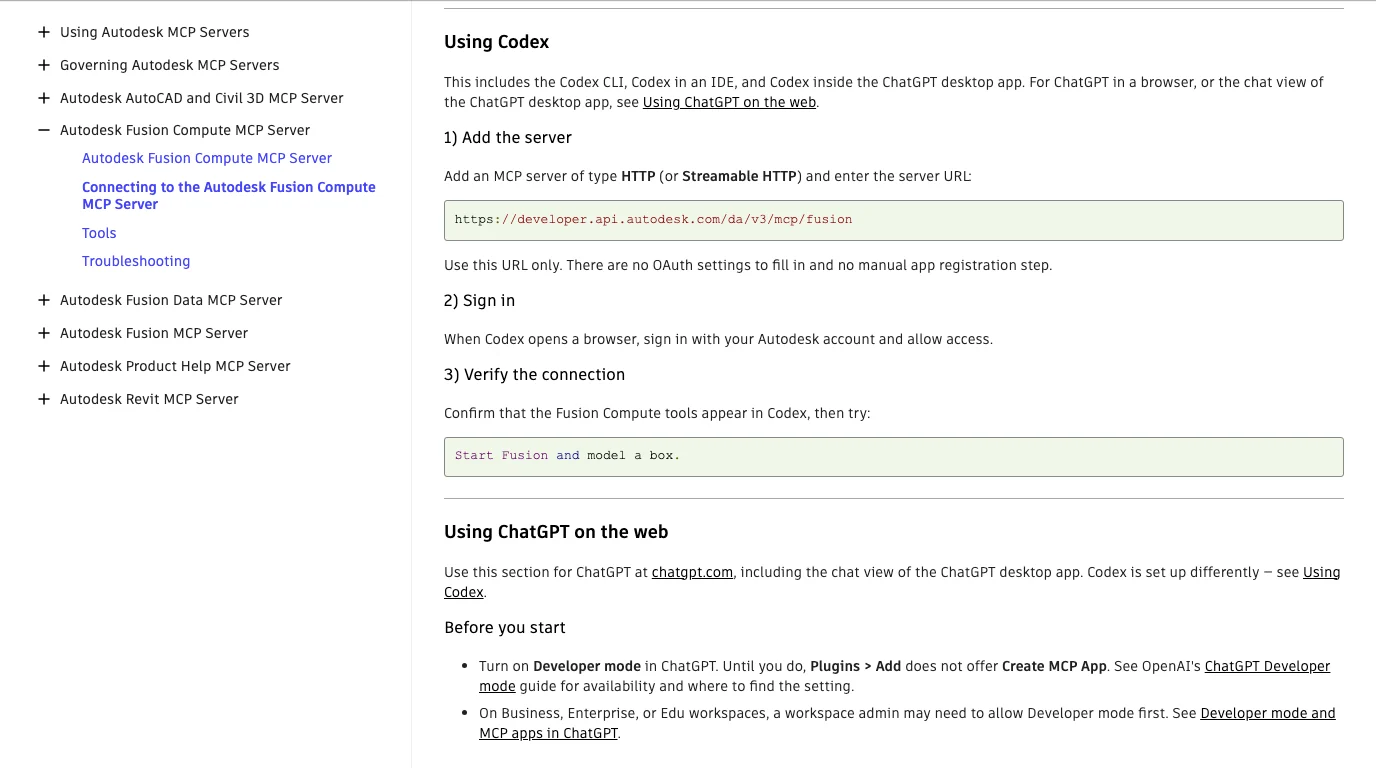Screen dimensions: 1376x768
Task: Click the fusion server URL code block
Action: tap(894, 220)
